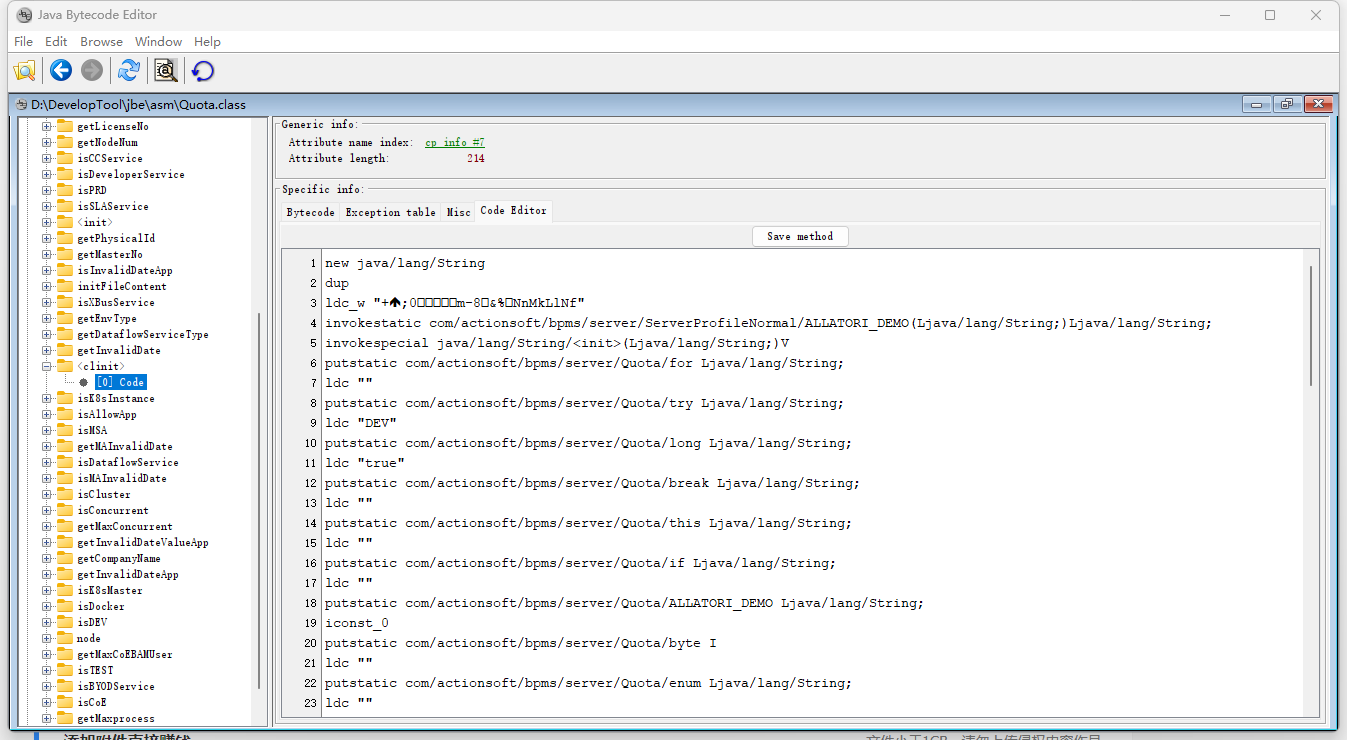Select the isDocker folder icon
Image resolution: width=1347 pixels, height=740 pixels.
point(65,606)
